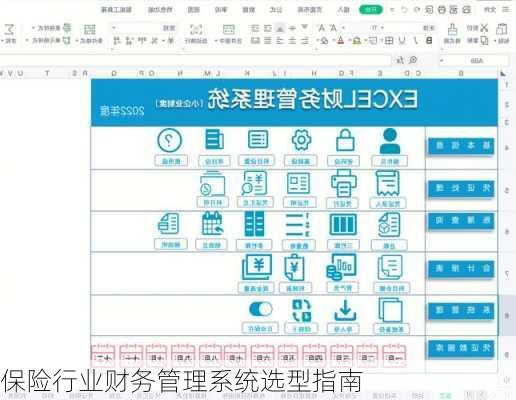
Task: Pick the red font color swatch
Action: 340,41
